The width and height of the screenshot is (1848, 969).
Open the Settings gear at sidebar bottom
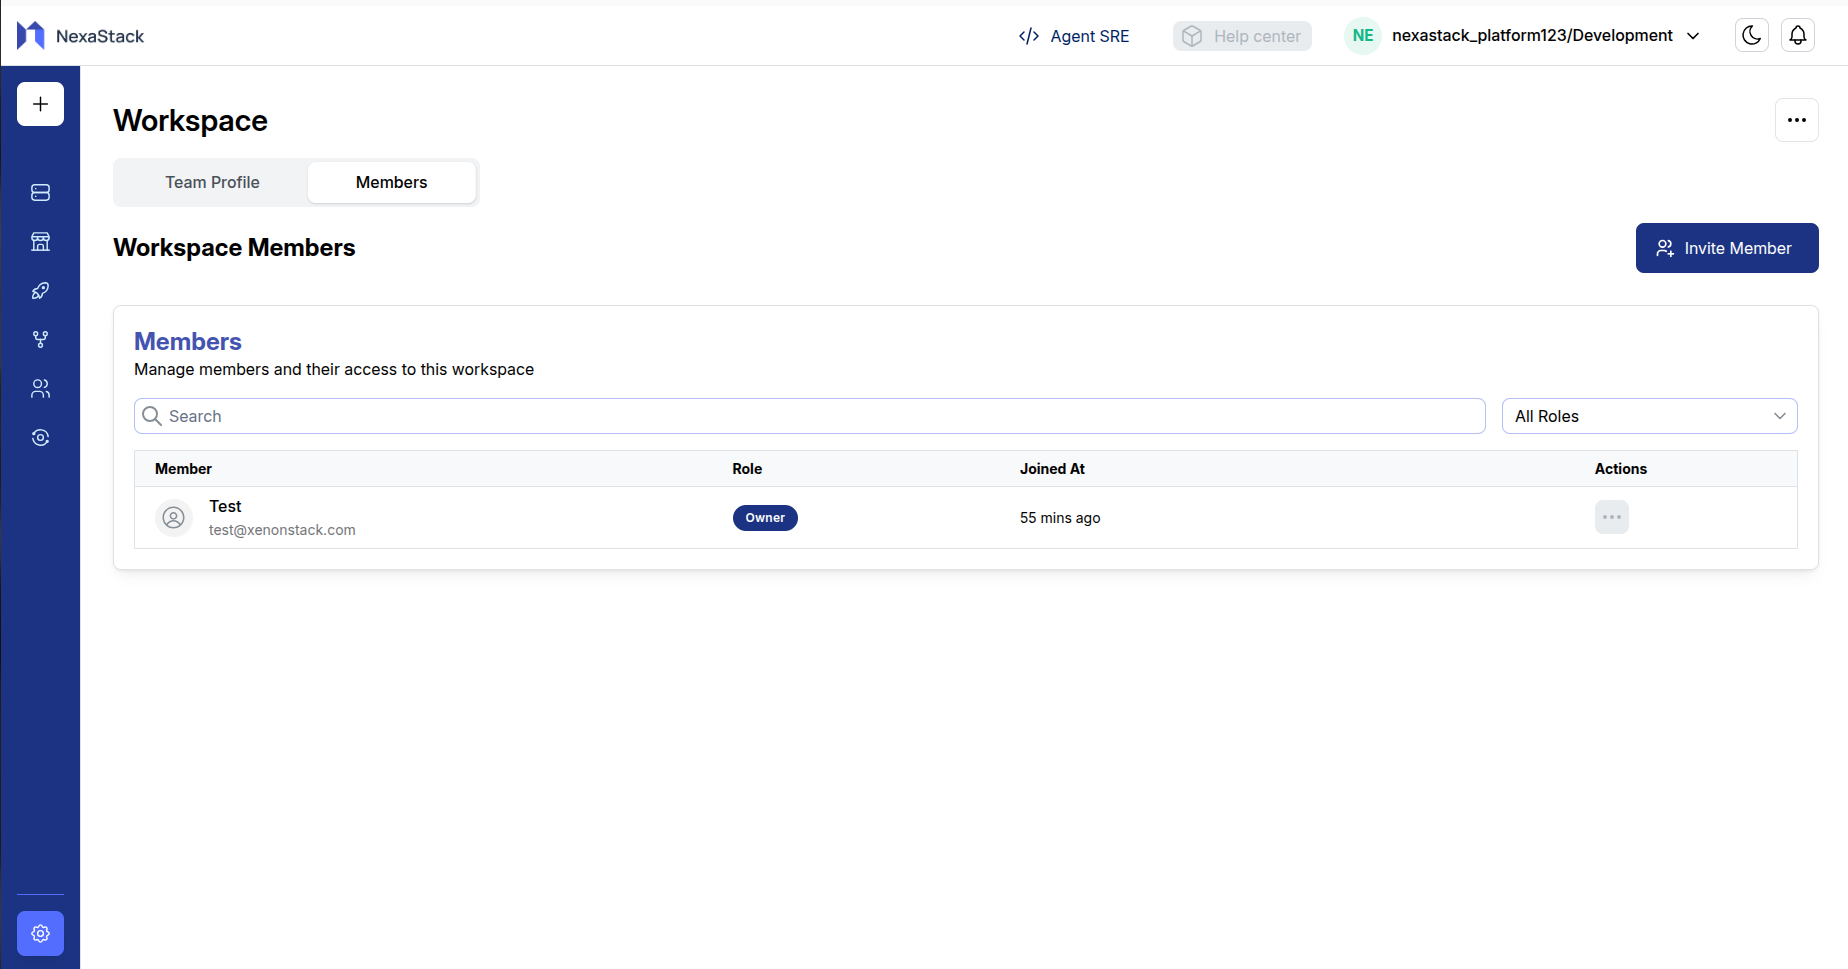click(x=40, y=933)
